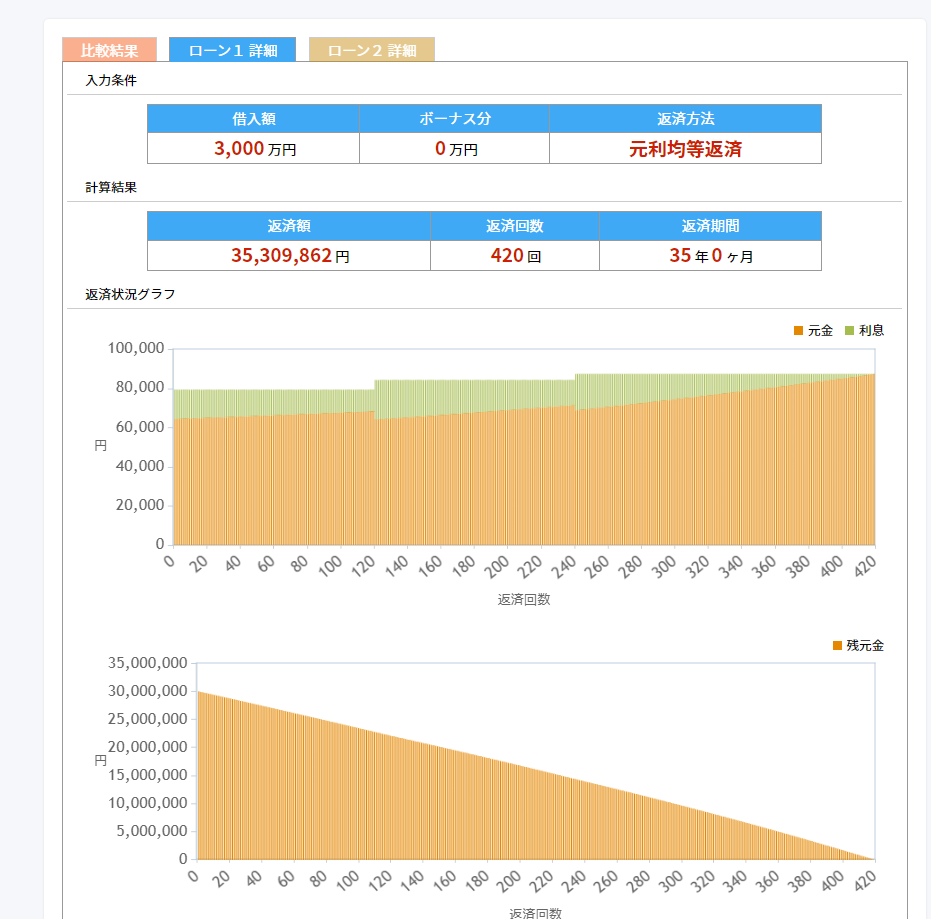Open the 比較結果 tab
This screenshot has height=919, width=931.
[109, 50]
